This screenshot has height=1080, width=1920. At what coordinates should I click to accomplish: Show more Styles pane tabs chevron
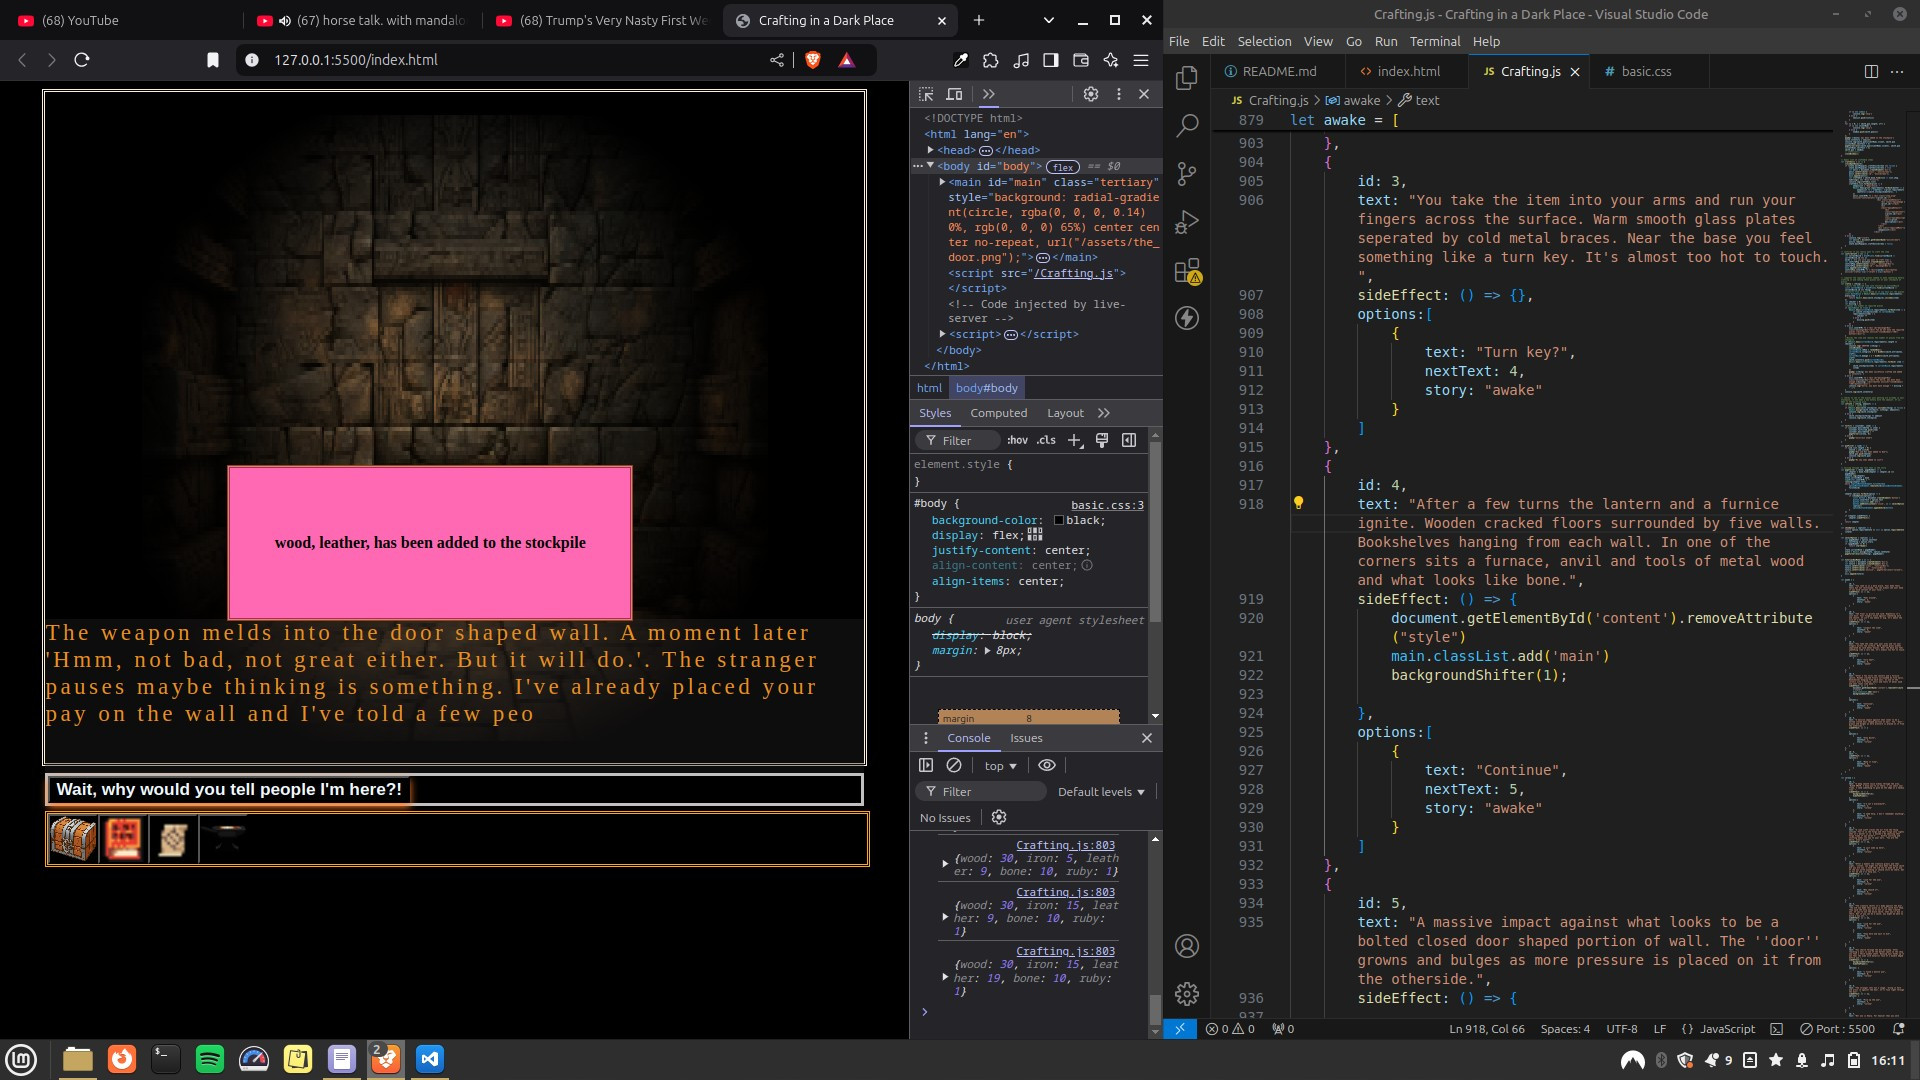1104,413
